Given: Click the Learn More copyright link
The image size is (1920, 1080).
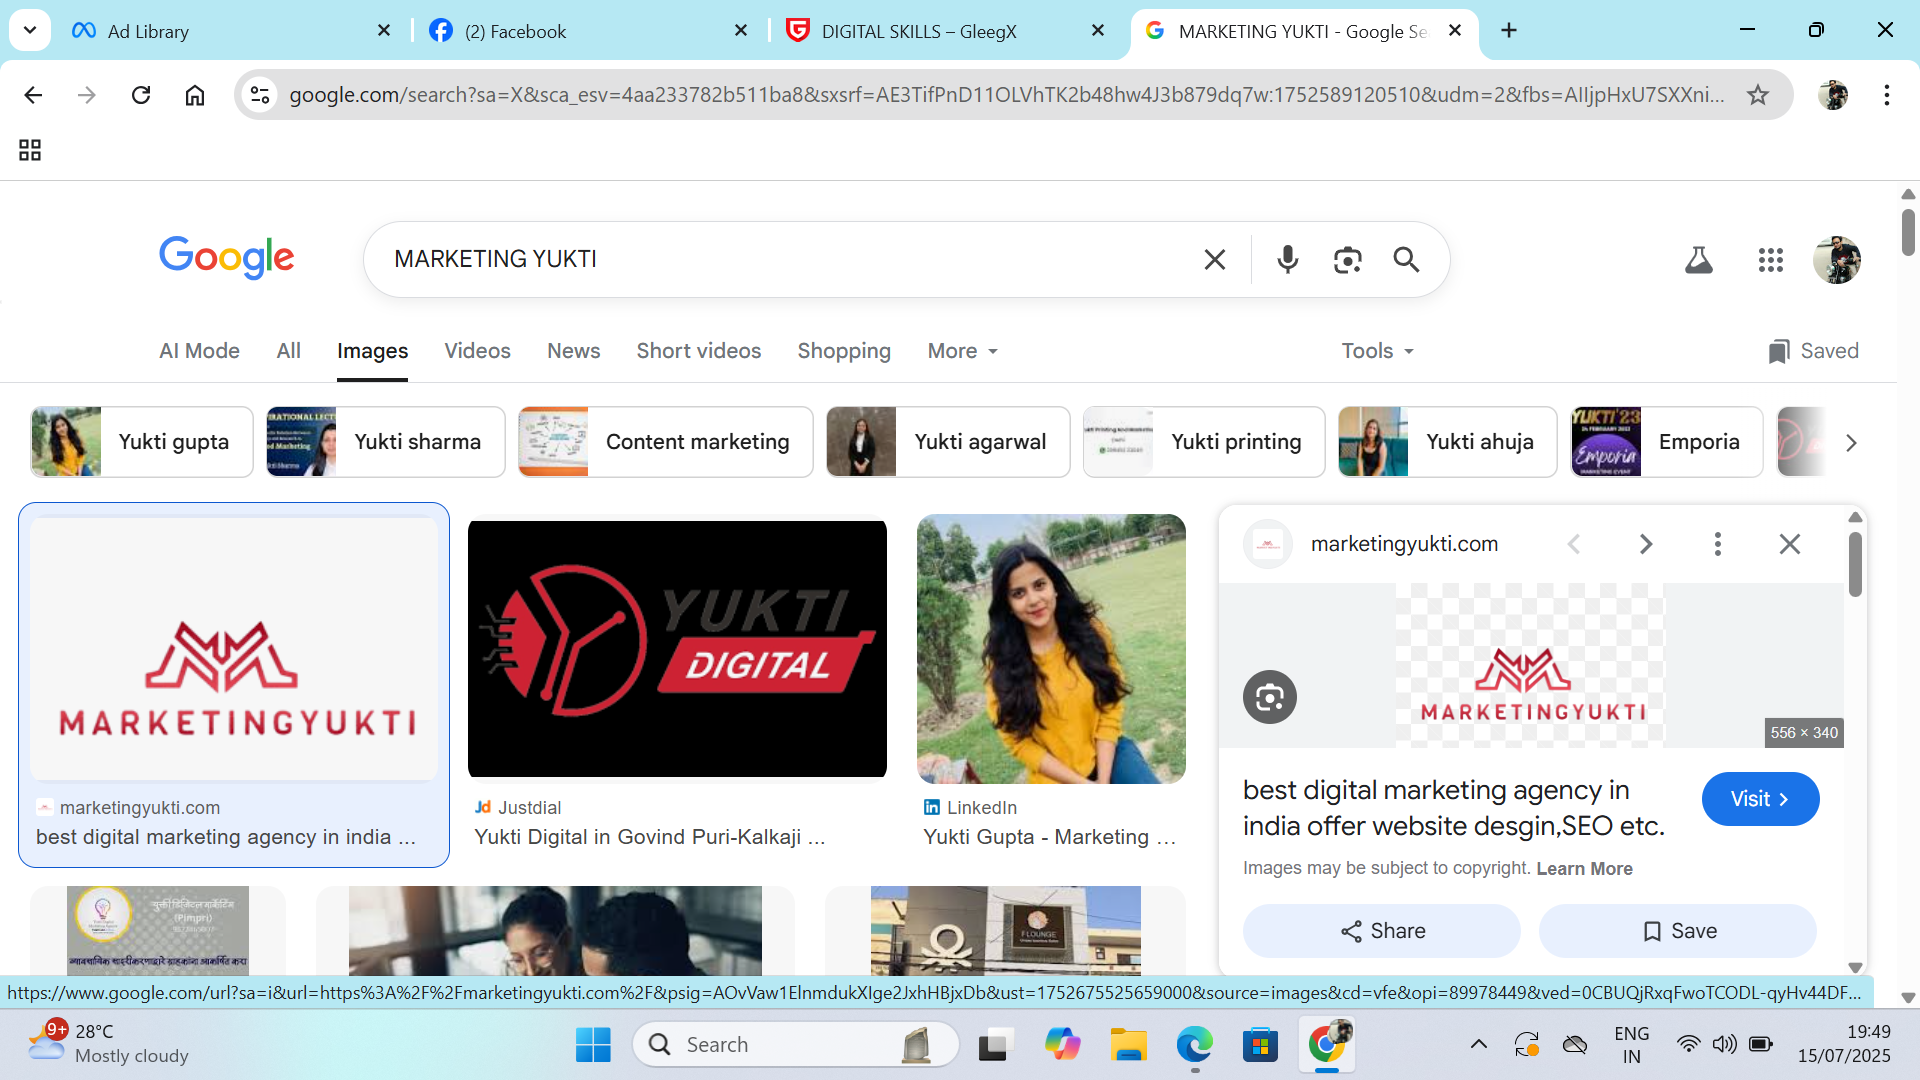Looking at the screenshot, I should pos(1584,868).
